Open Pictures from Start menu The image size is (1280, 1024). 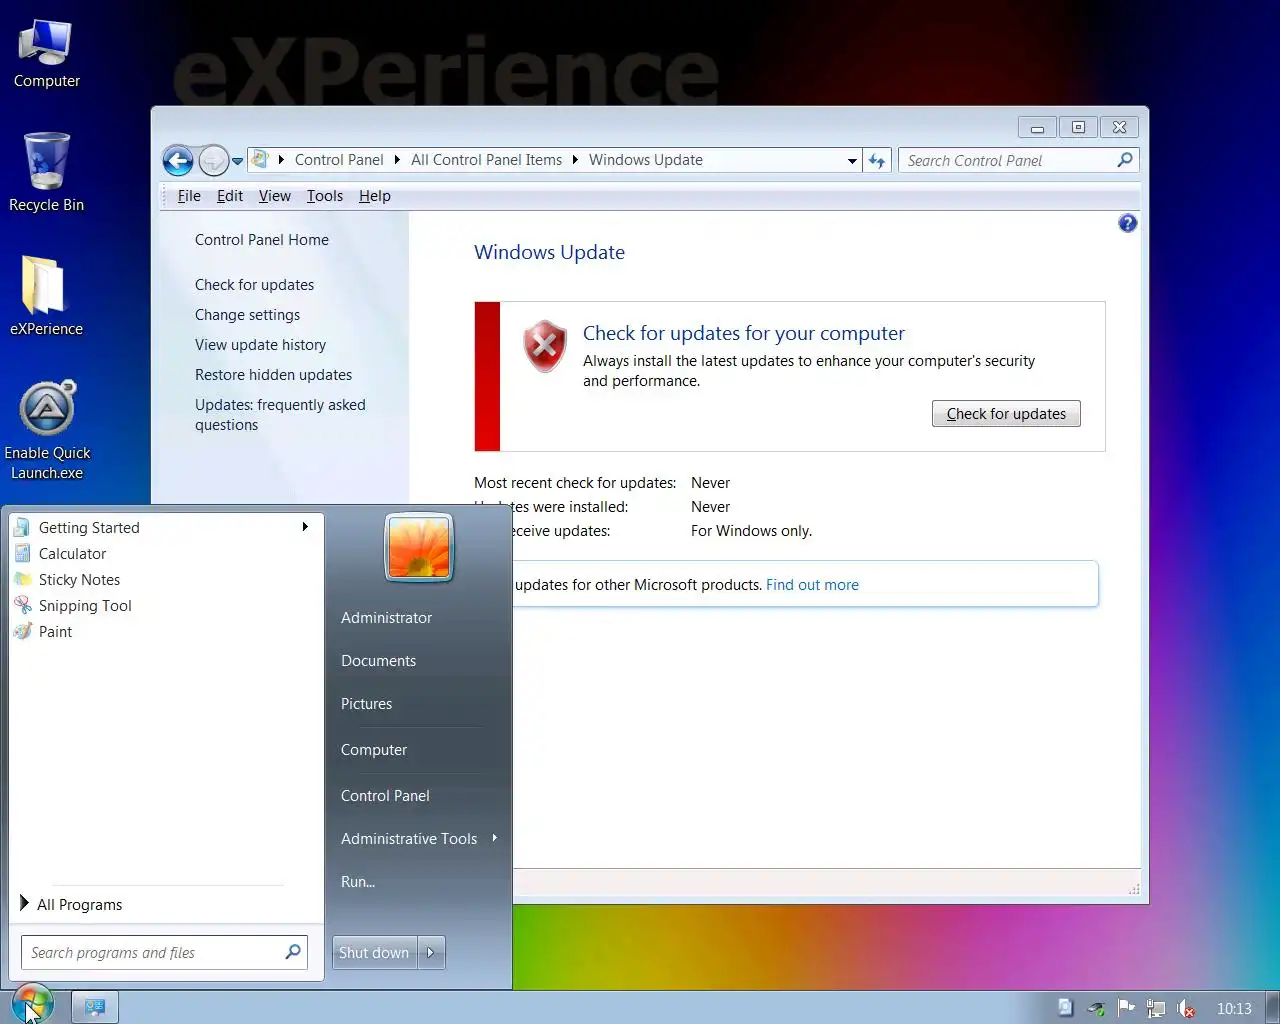(366, 704)
